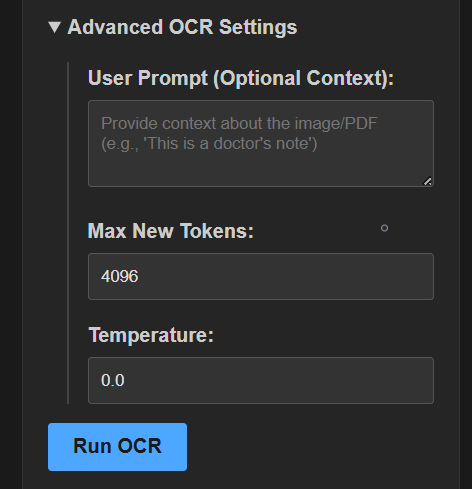Image resolution: width=472 pixels, height=489 pixels.
Task: Focus the User Prompt text area
Action: click(x=261, y=143)
